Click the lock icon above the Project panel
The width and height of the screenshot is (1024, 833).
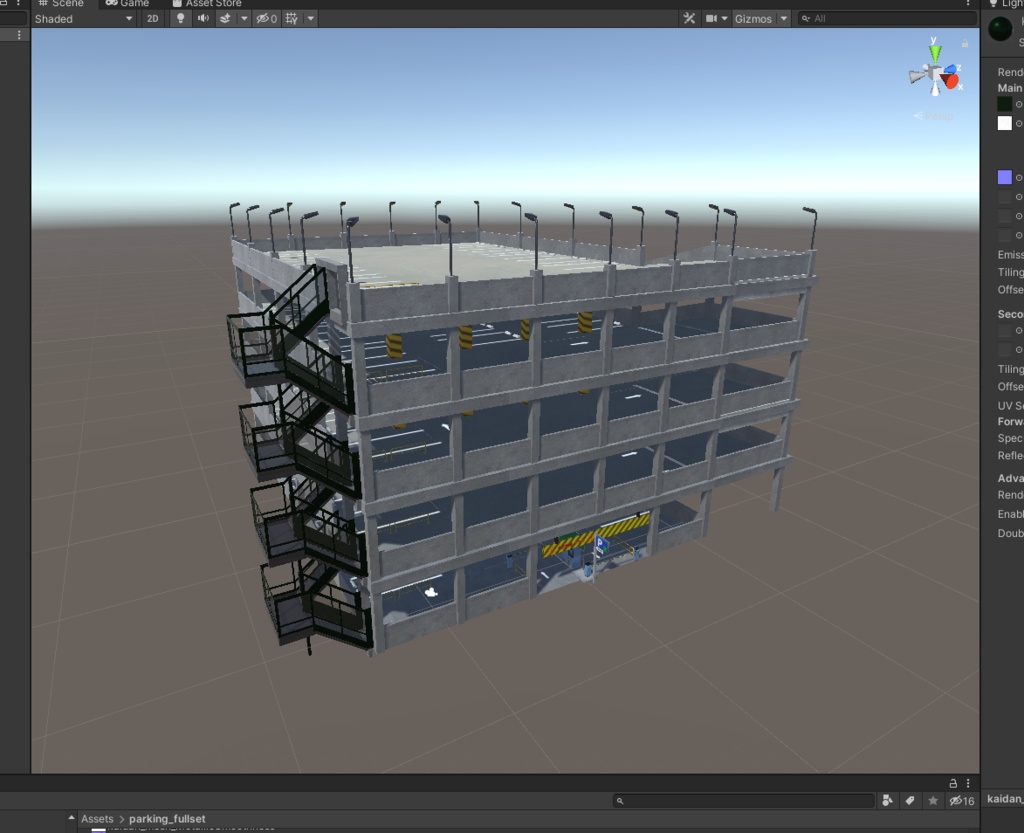click(x=954, y=783)
